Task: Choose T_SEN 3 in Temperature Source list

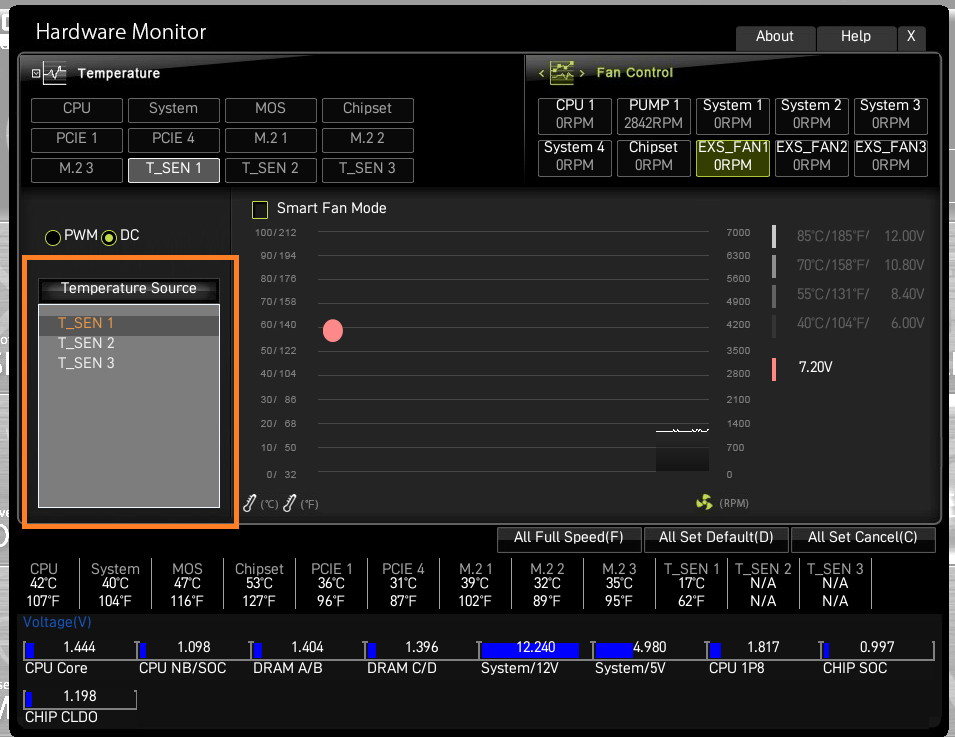Action: coord(86,363)
